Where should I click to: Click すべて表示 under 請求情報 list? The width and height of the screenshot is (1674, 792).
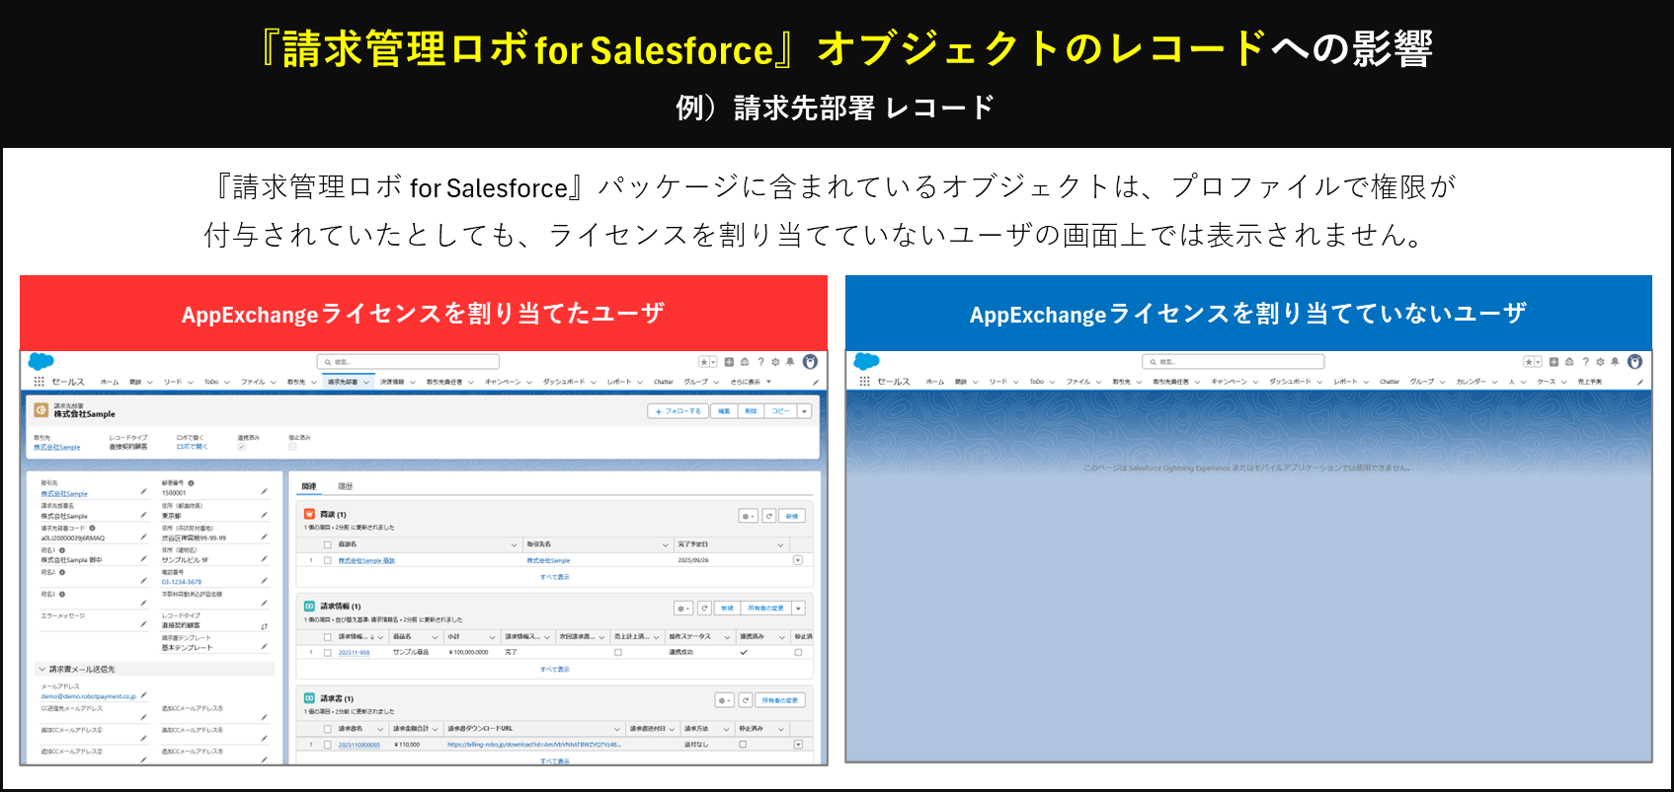[x=555, y=669]
